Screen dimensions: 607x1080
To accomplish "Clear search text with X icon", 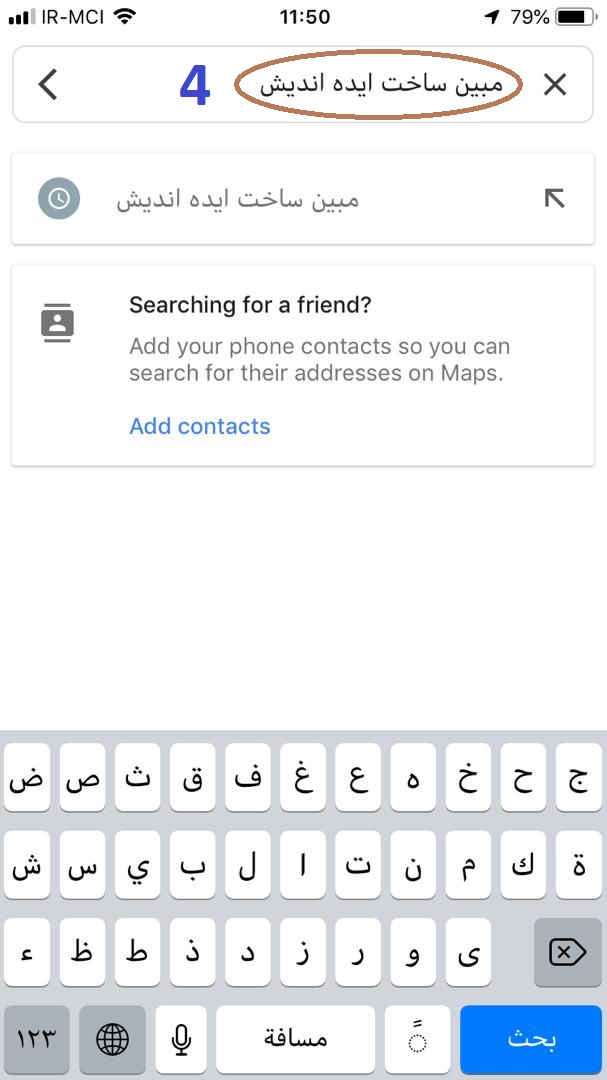I will (x=555, y=85).
